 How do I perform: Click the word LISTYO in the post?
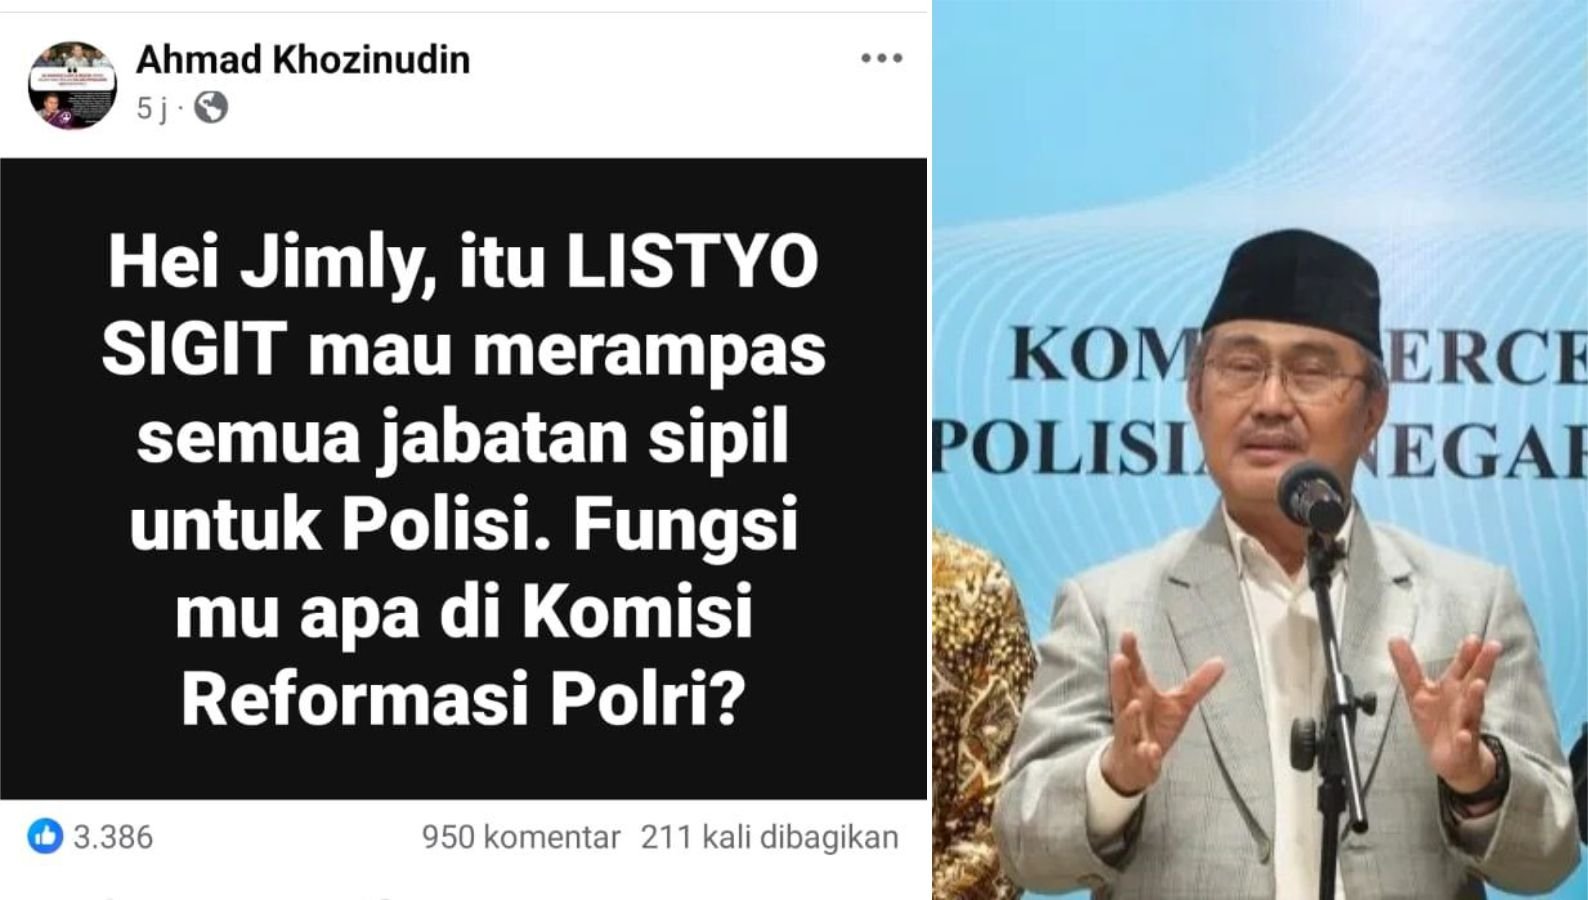click(693, 263)
